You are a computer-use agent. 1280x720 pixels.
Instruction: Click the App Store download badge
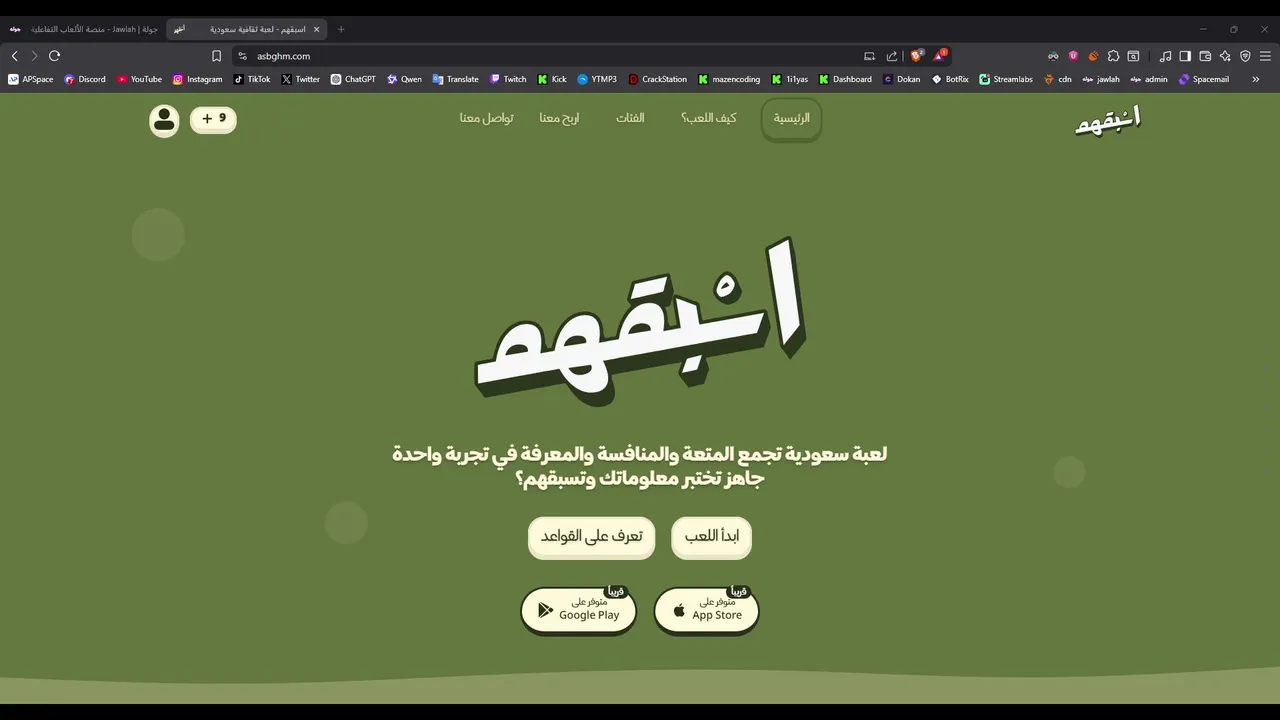click(x=706, y=610)
